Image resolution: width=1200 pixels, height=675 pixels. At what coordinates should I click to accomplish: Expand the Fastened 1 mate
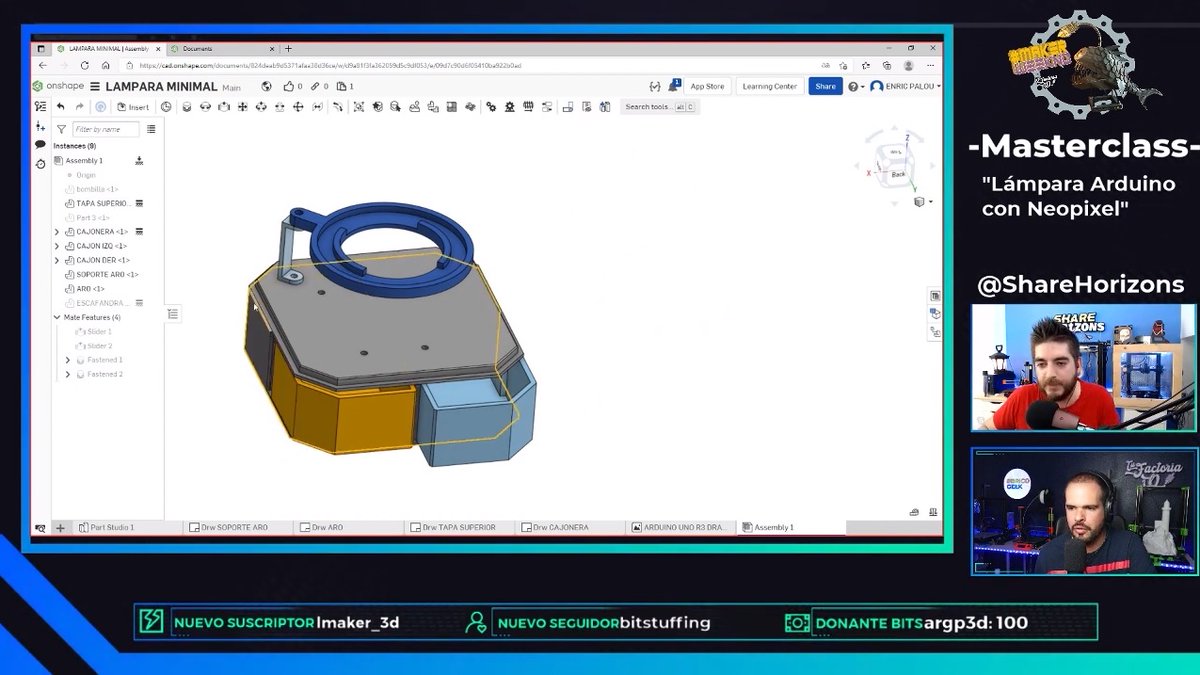[x=68, y=359]
